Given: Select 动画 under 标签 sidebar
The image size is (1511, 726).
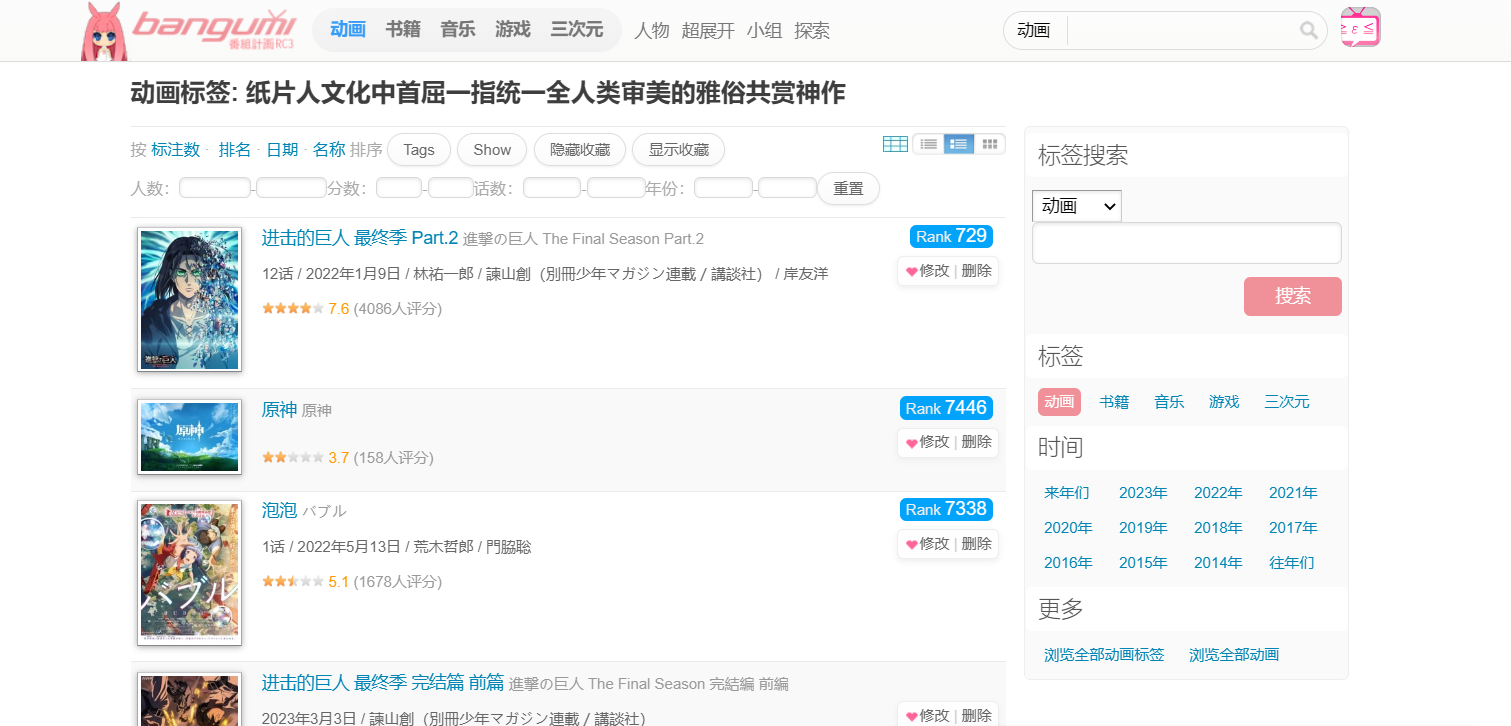Looking at the screenshot, I should click(x=1060, y=402).
